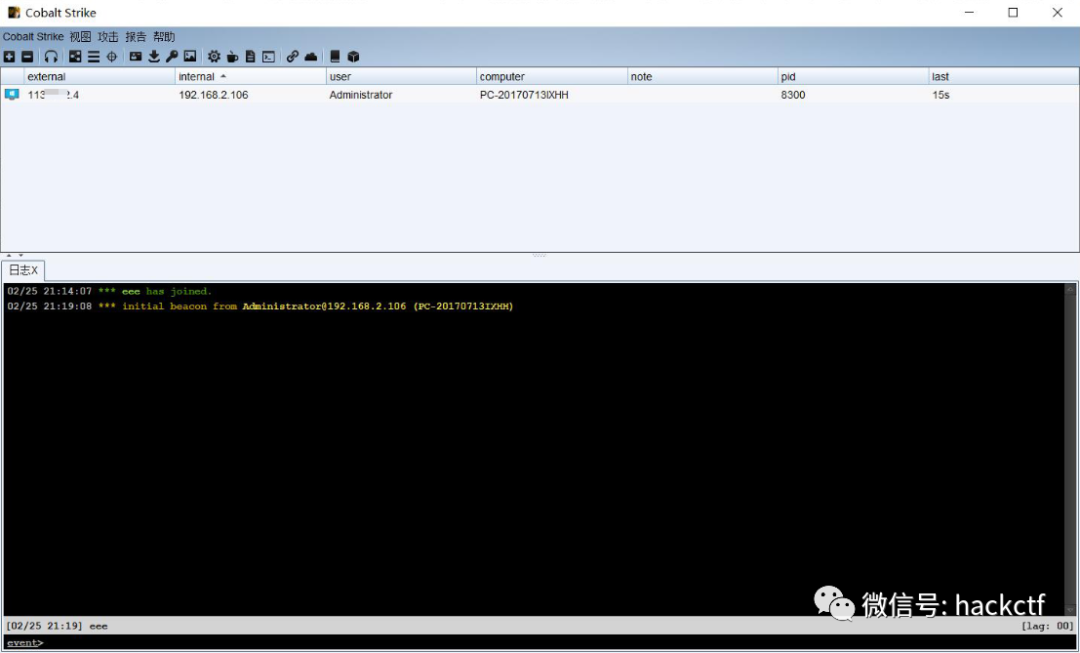Open the Cobalt Strike menu
This screenshot has width=1080, height=653.
pos(33,37)
